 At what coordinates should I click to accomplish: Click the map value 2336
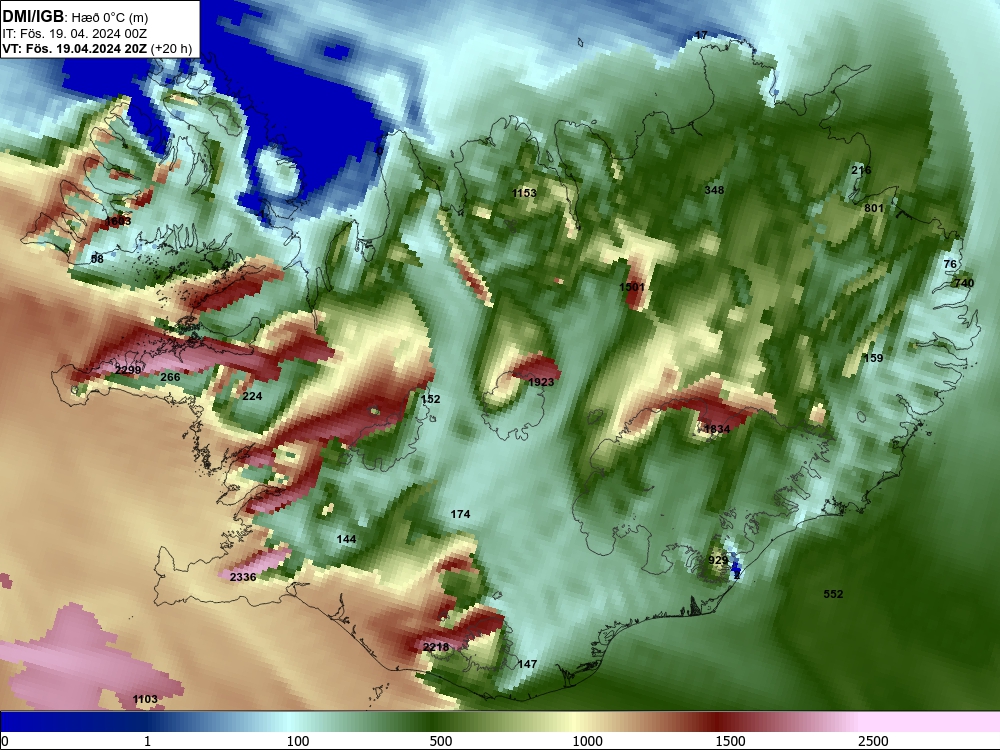pos(243,577)
